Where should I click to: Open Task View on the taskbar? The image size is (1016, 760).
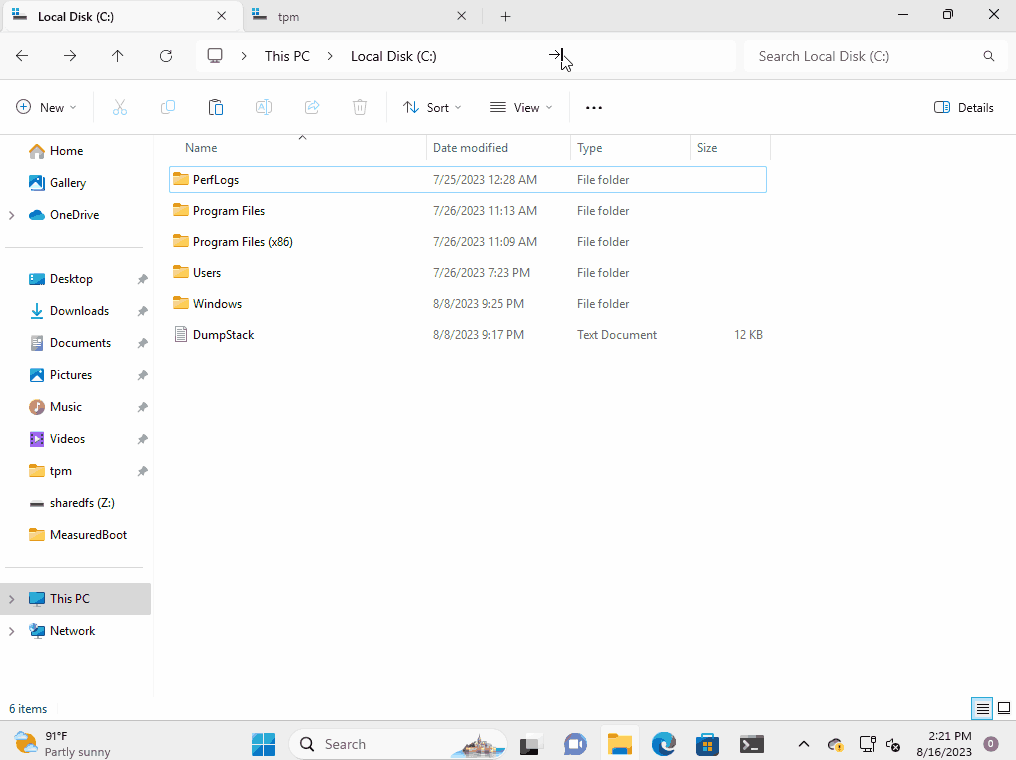click(529, 744)
